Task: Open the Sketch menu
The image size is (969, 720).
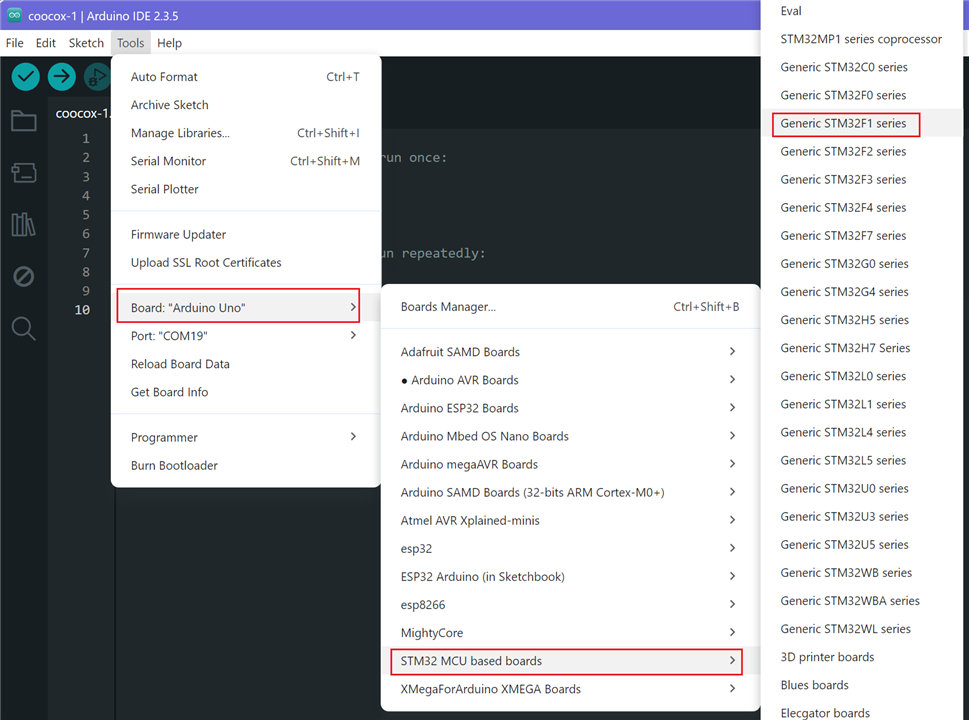Action: 86,43
